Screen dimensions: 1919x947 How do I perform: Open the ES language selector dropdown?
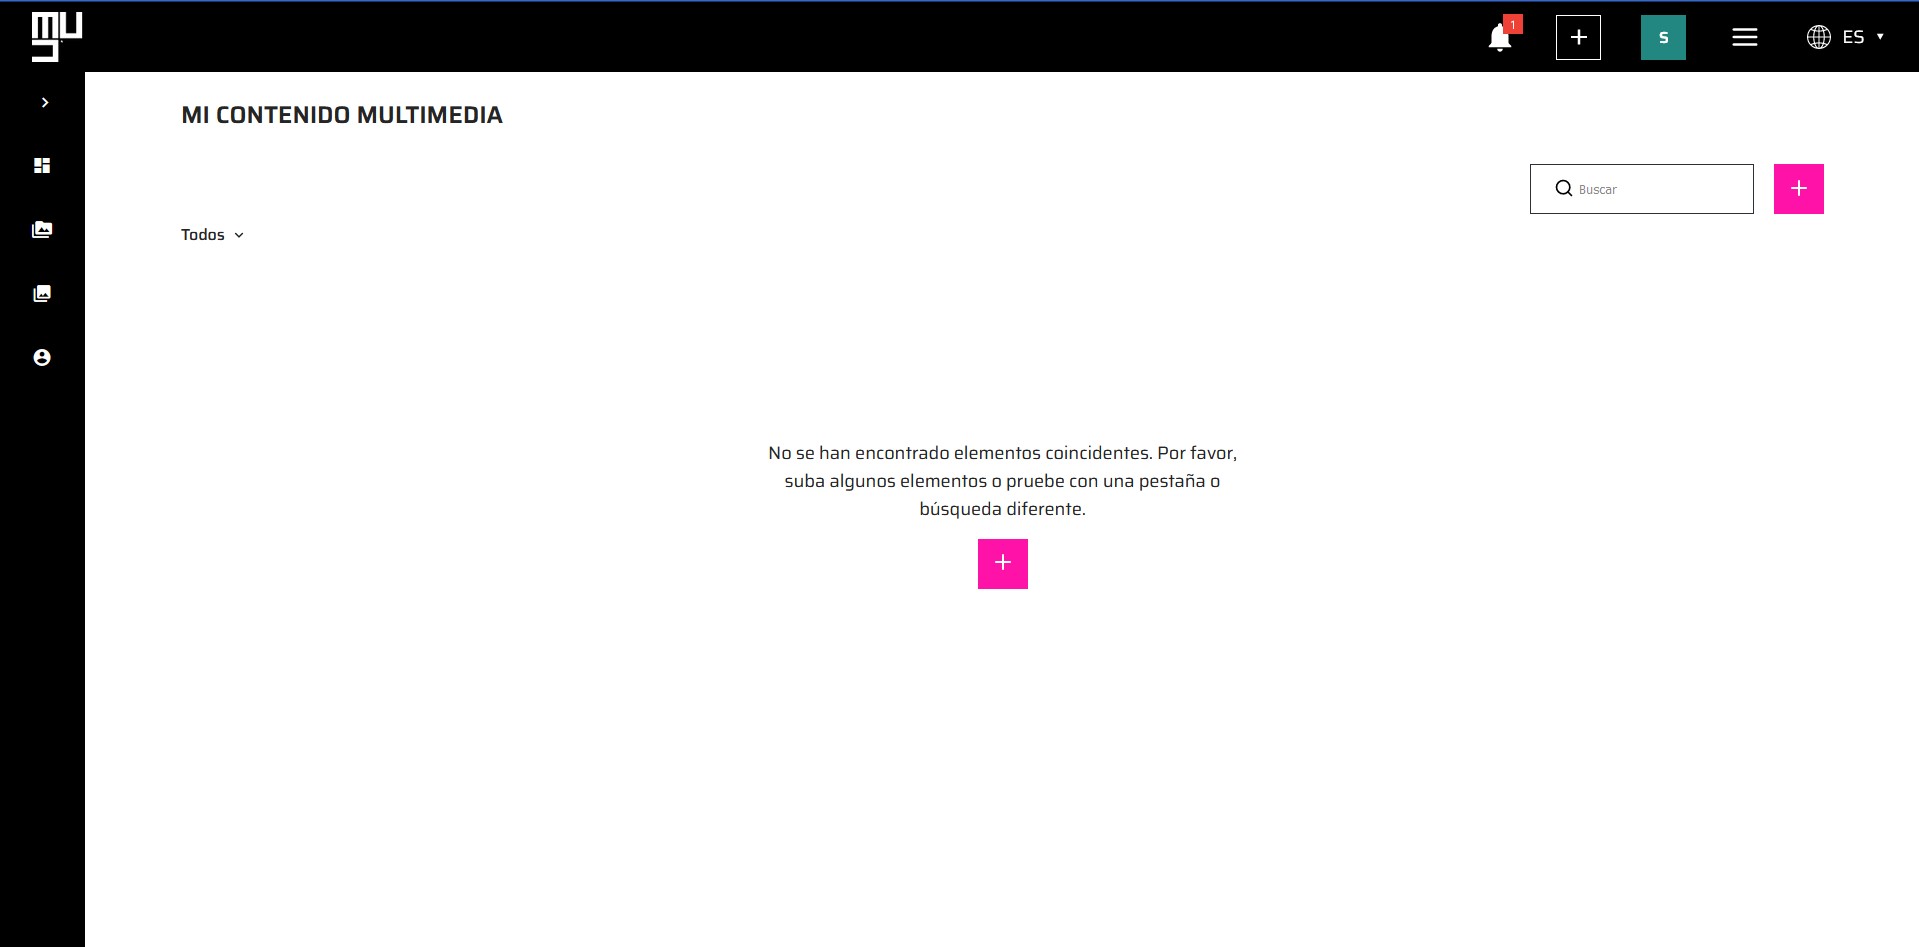coord(1846,37)
